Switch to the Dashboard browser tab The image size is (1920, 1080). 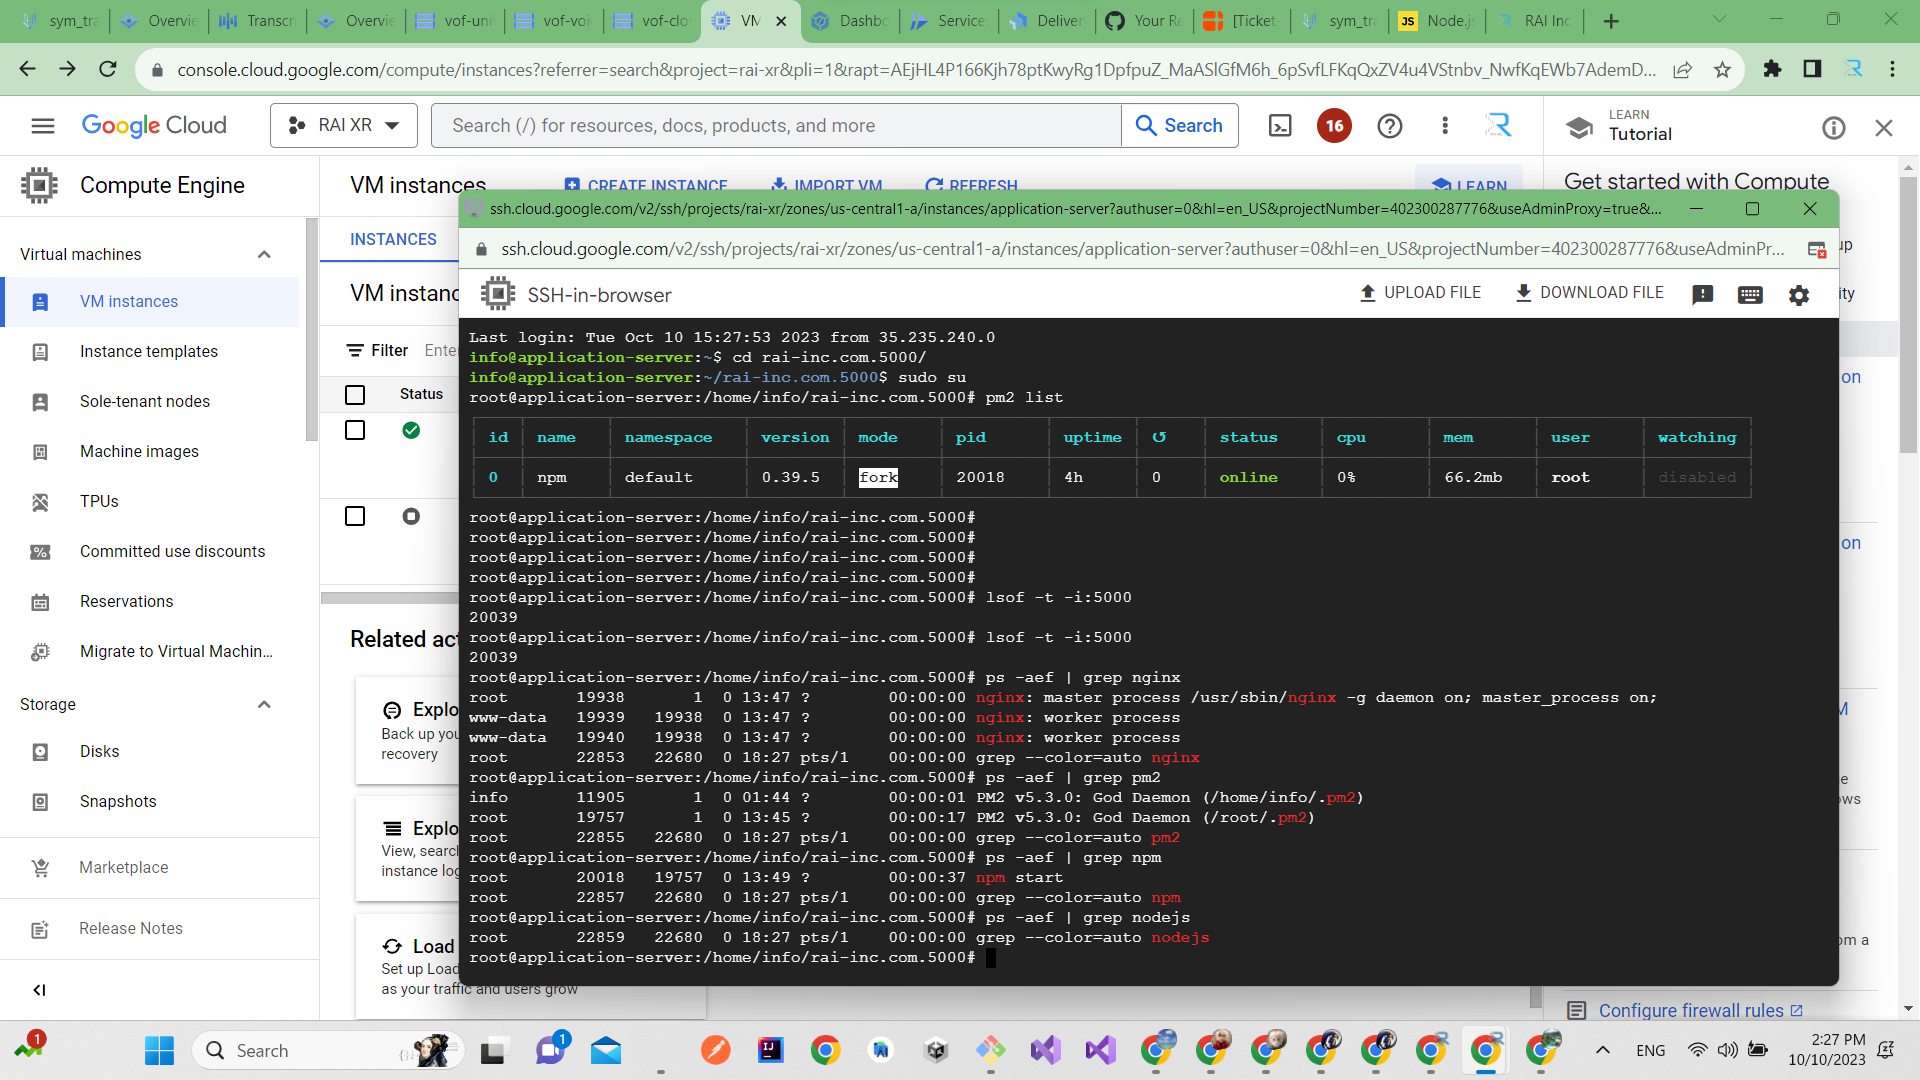click(849, 20)
